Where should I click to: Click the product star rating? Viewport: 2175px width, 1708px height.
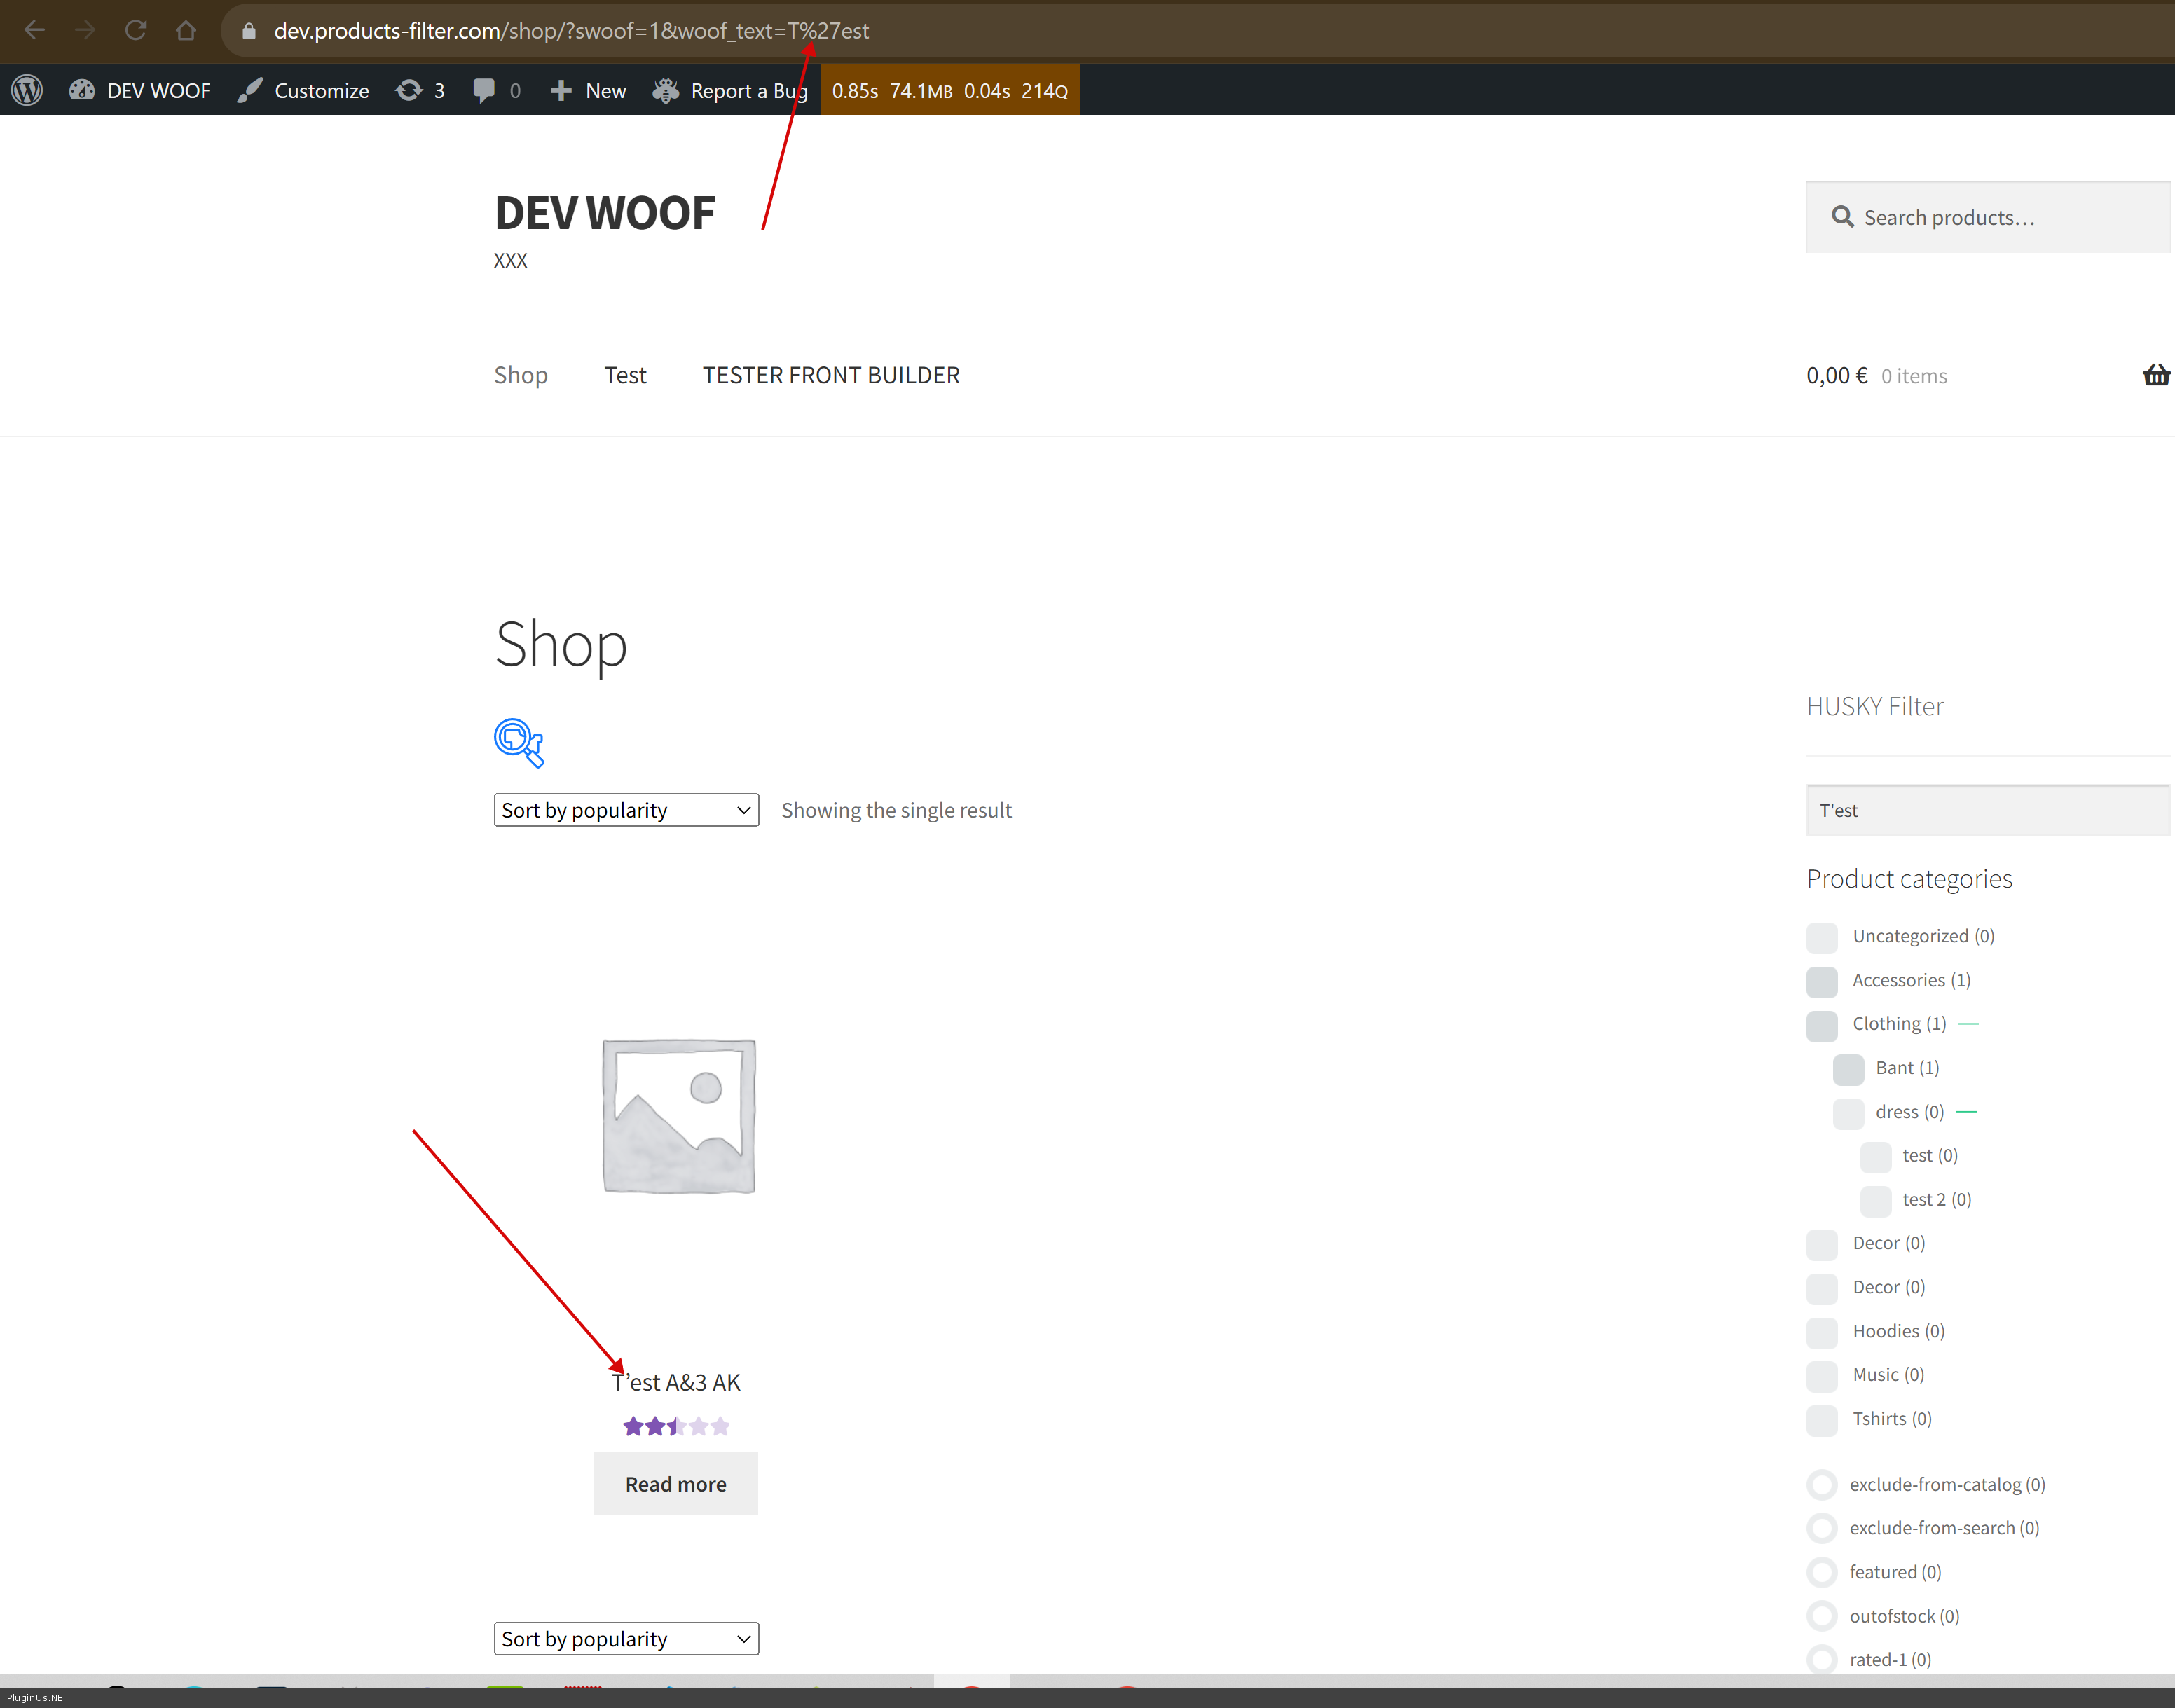(x=676, y=1426)
